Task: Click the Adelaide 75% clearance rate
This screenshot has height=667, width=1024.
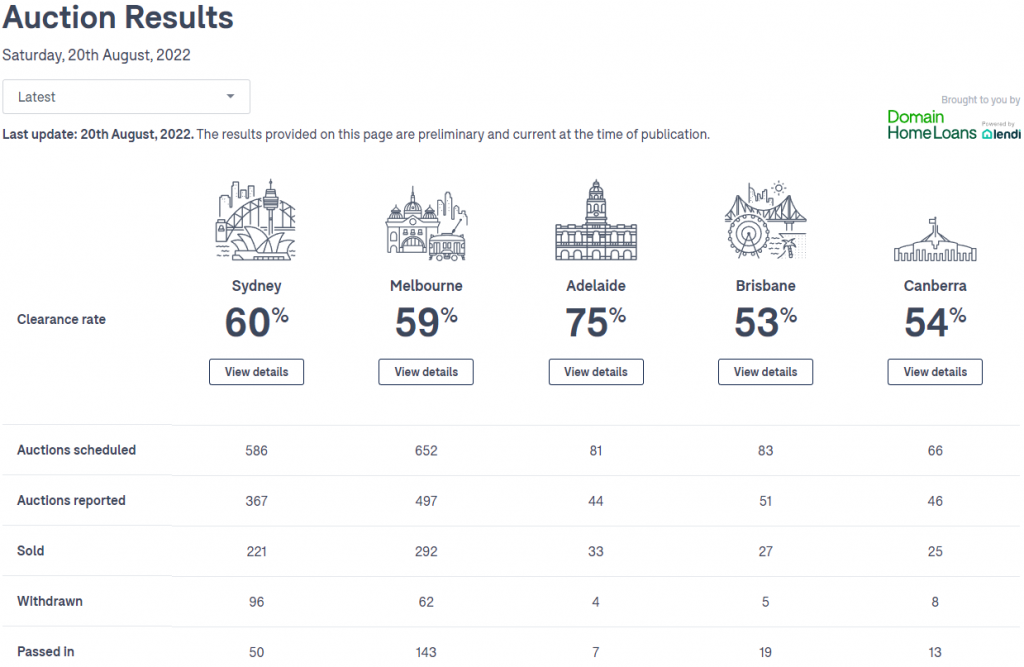Action: (x=596, y=322)
